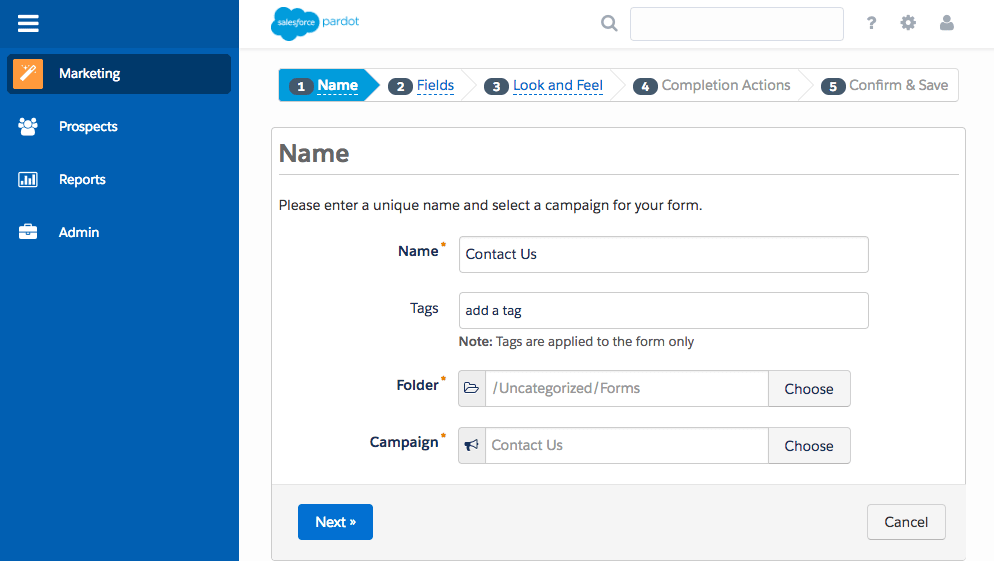Open the settings gear icon
Image resolution: width=994 pixels, height=561 pixels.
908,23
